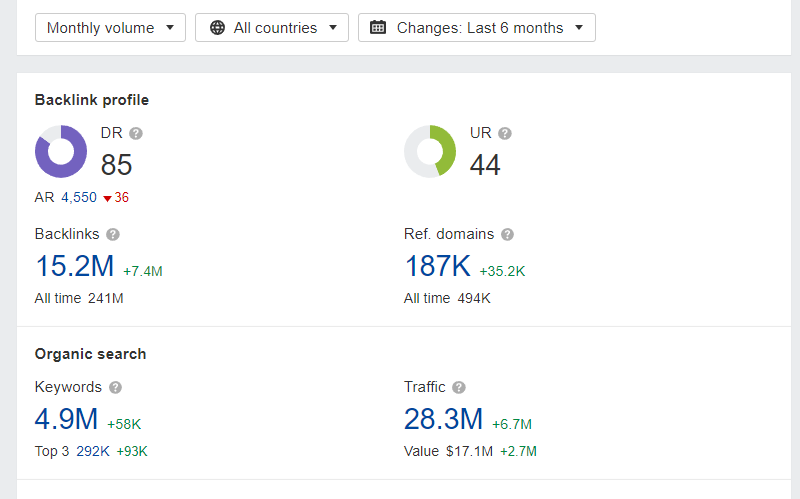Click the globe icon in countries filter
800x499 pixels.
coord(217,28)
